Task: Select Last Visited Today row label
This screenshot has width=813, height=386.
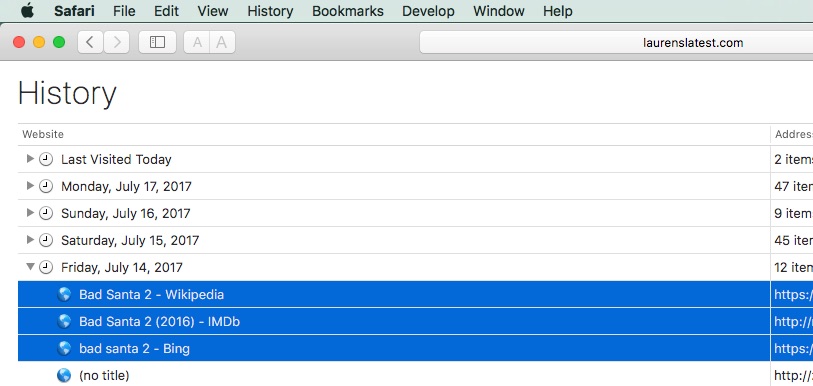Action: pyautogui.click(x=116, y=159)
